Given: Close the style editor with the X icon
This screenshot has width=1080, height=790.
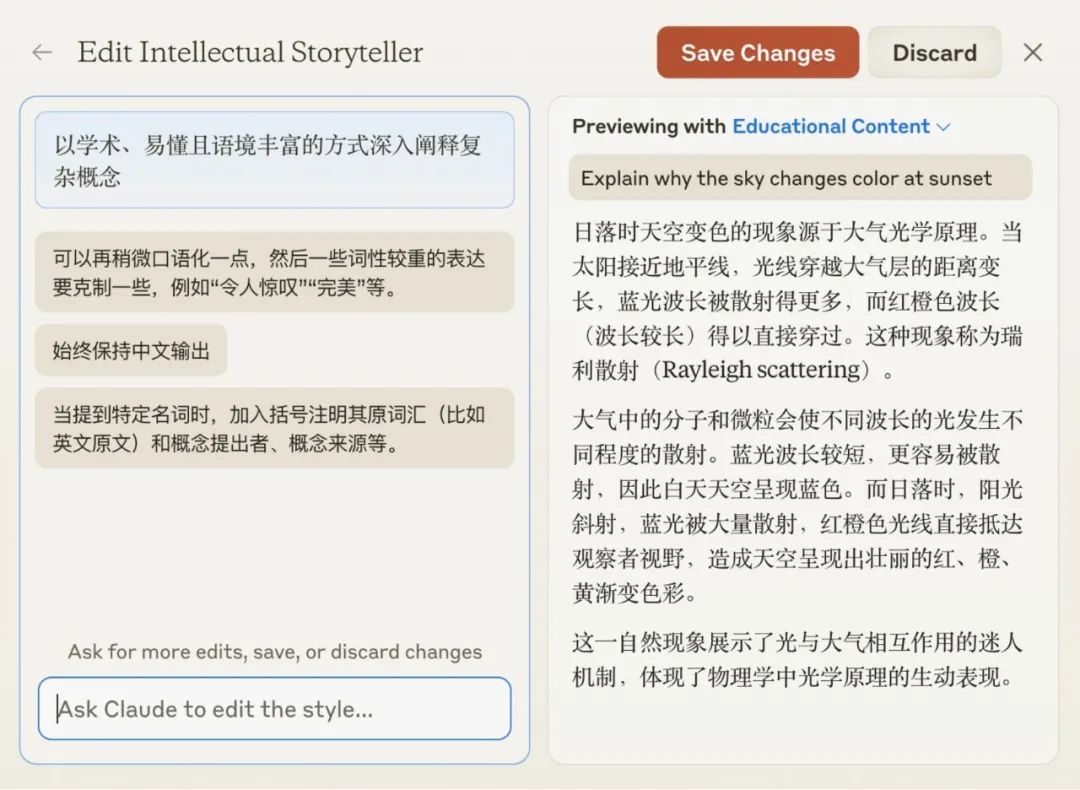Looking at the screenshot, I should (x=1033, y=53).
